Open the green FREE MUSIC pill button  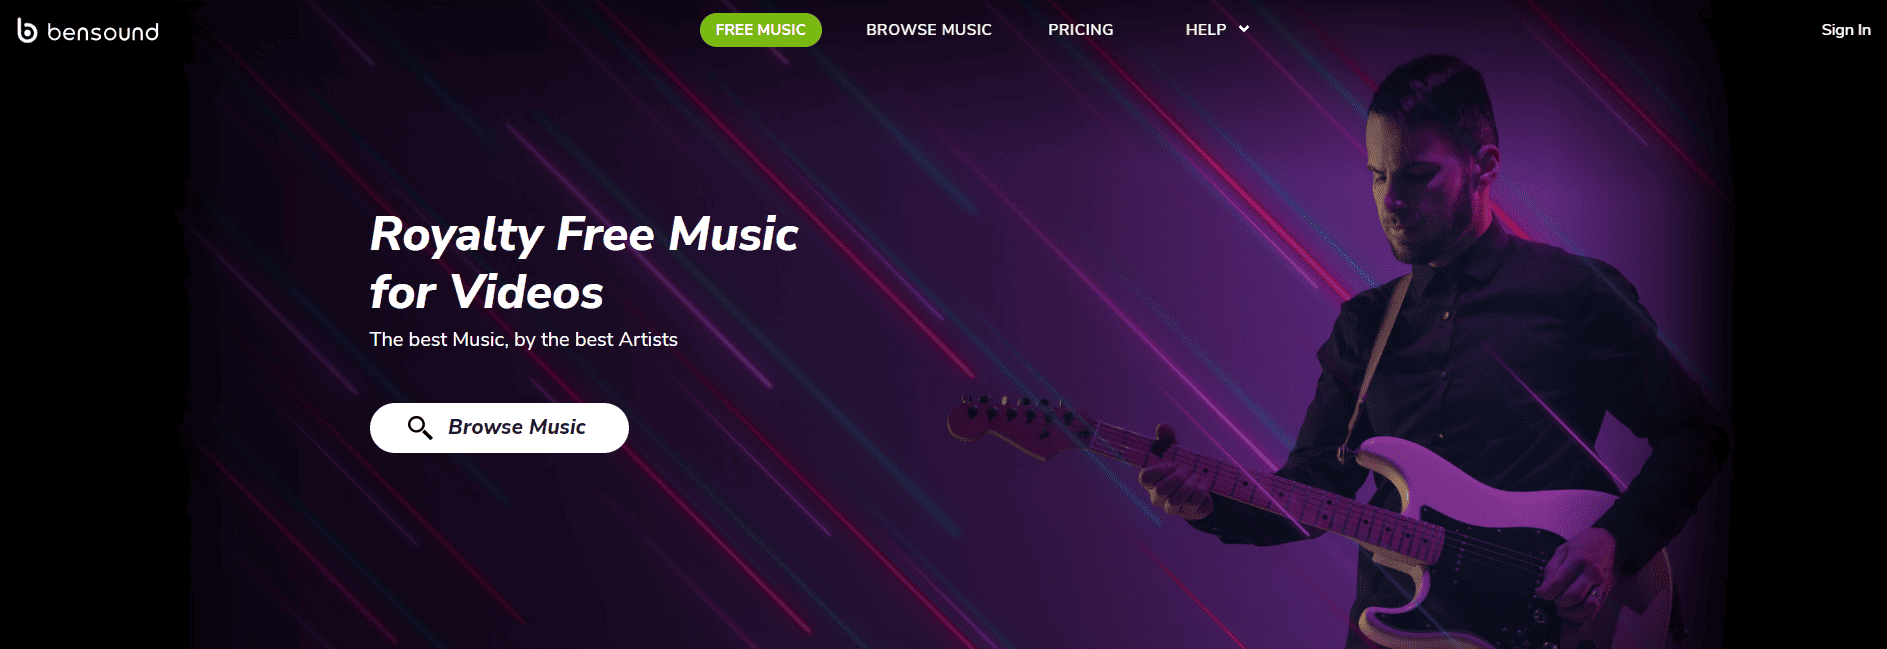[760, 30]
